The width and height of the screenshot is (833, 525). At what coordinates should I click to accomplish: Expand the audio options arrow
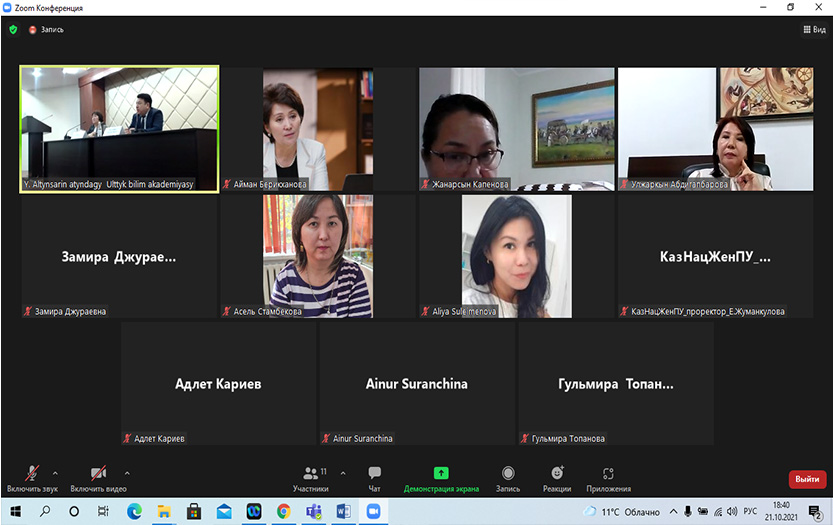coord(55,473)
